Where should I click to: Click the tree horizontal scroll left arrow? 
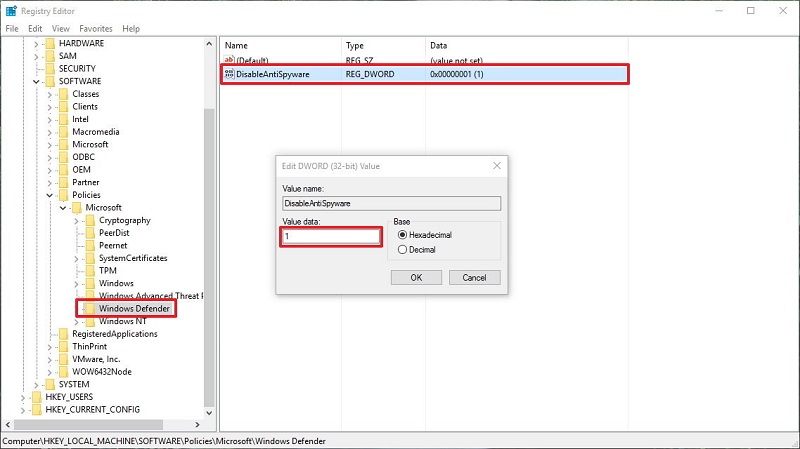tap(8, 425)
